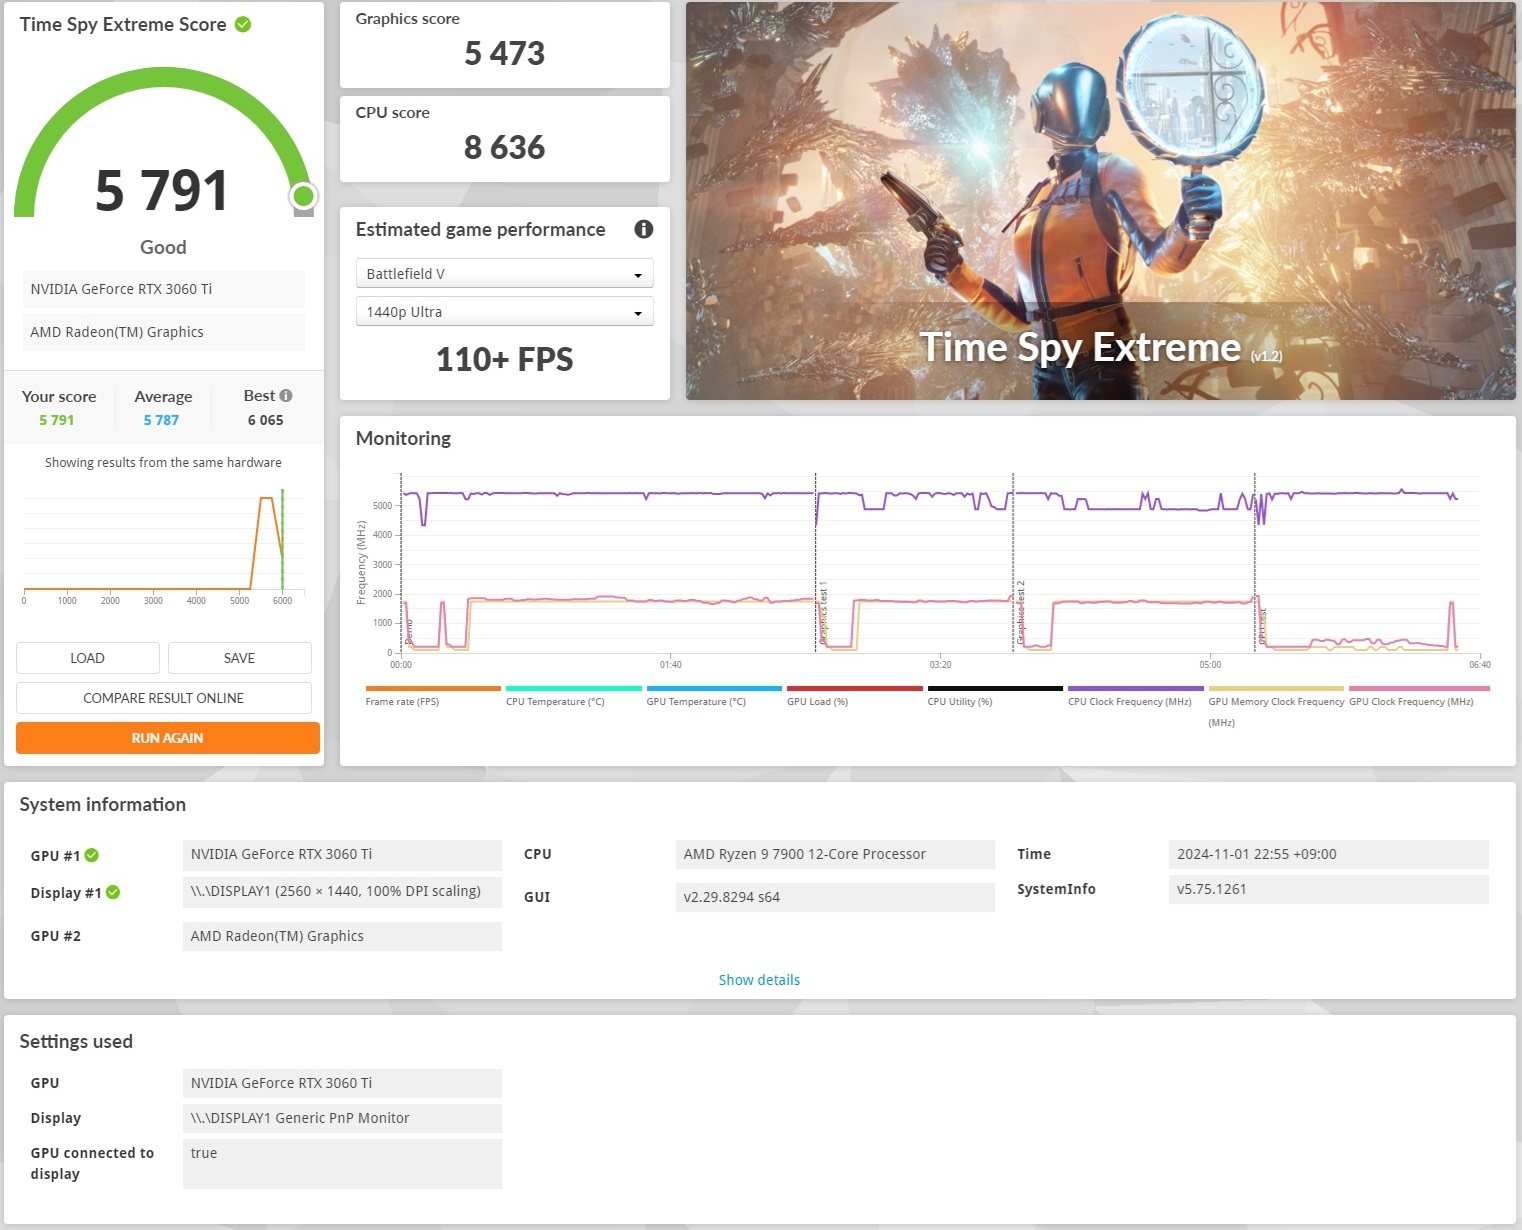This screenshot has height=1230, width=1522.
Task: Open the Battlefield V game dropdown
Action: pyautogui.click(x=505, y=274)
